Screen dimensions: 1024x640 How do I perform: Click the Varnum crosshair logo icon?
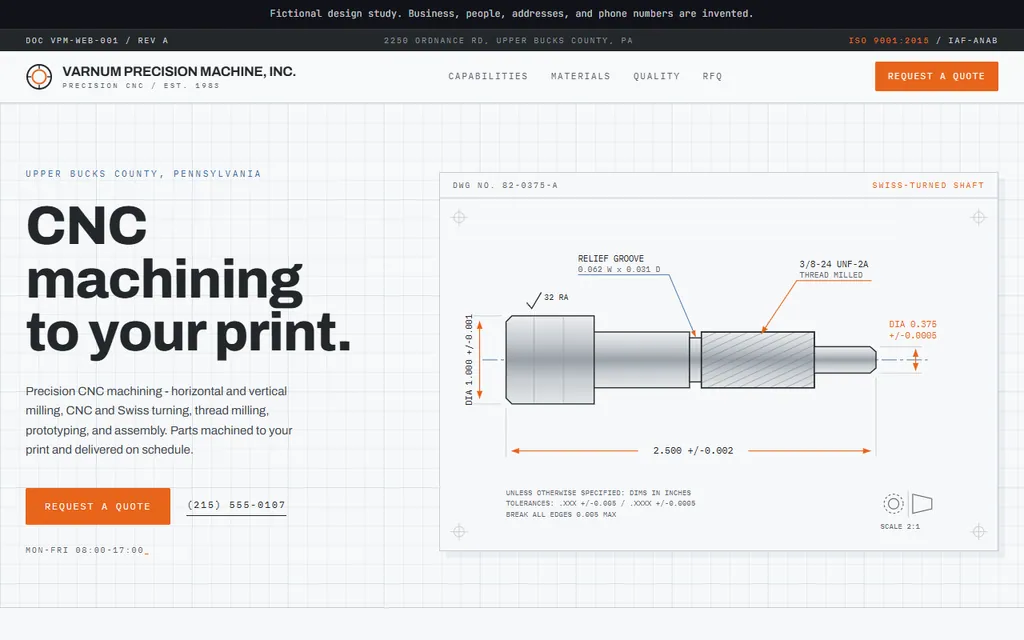tap(39, 76)
